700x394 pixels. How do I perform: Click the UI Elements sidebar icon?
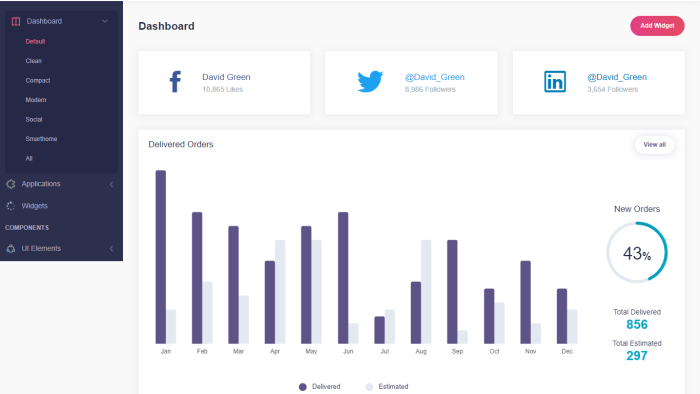coord(11,249)
